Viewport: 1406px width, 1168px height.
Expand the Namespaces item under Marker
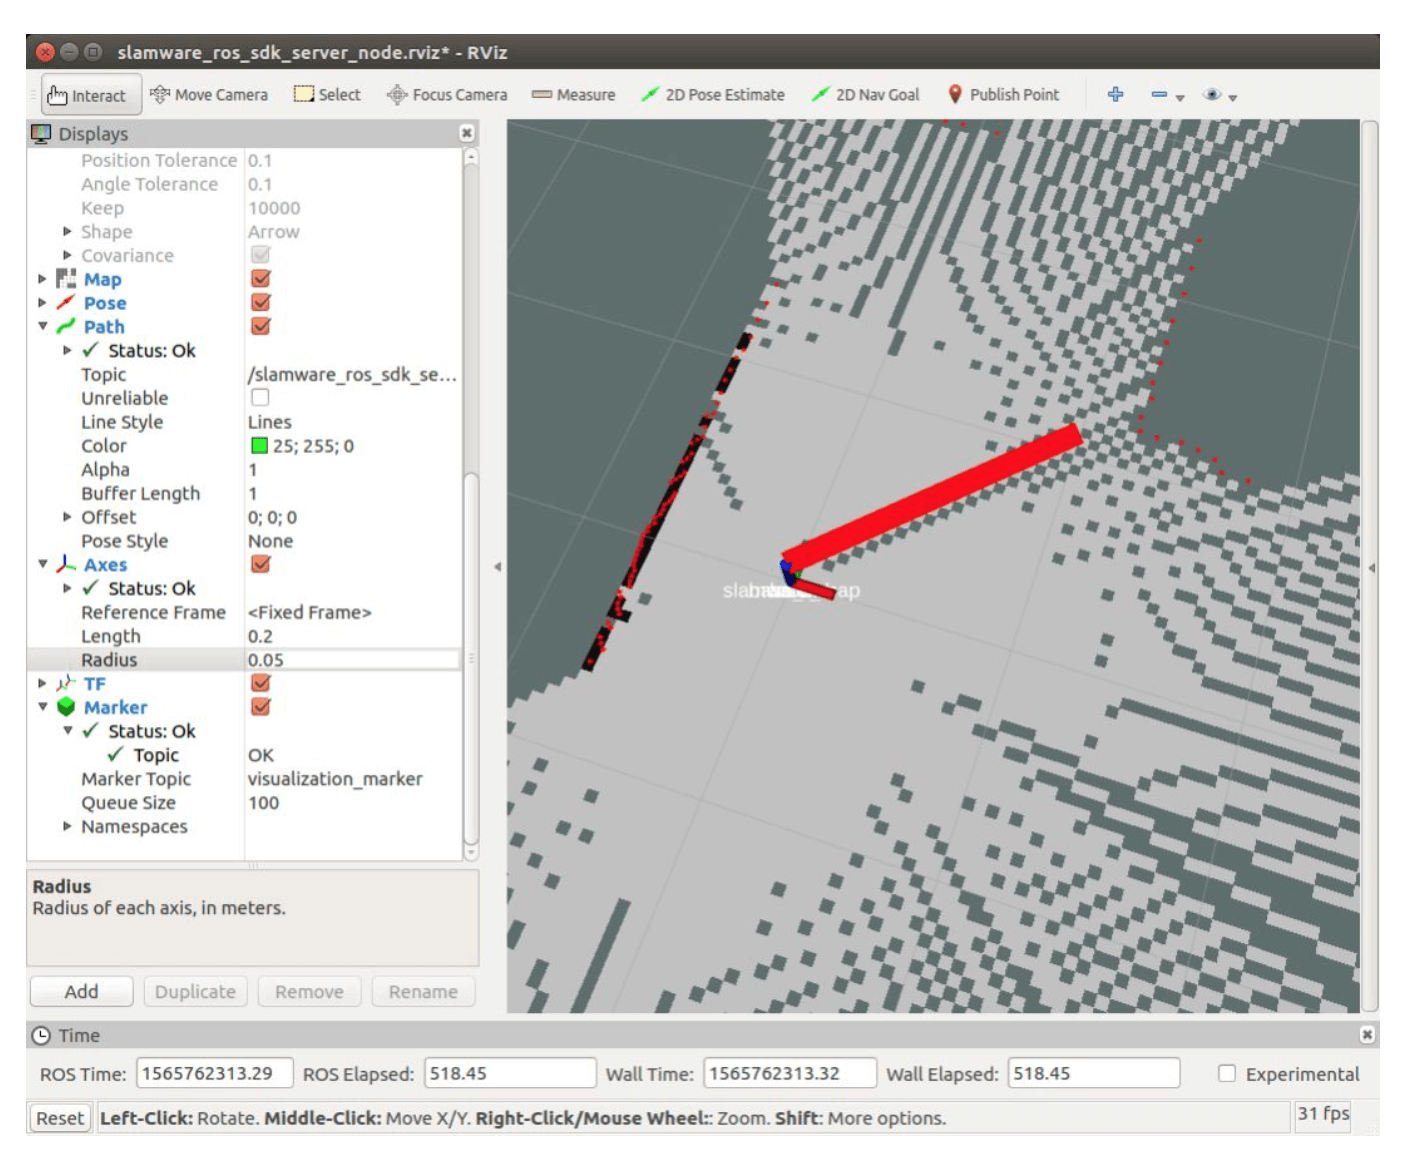66,826
